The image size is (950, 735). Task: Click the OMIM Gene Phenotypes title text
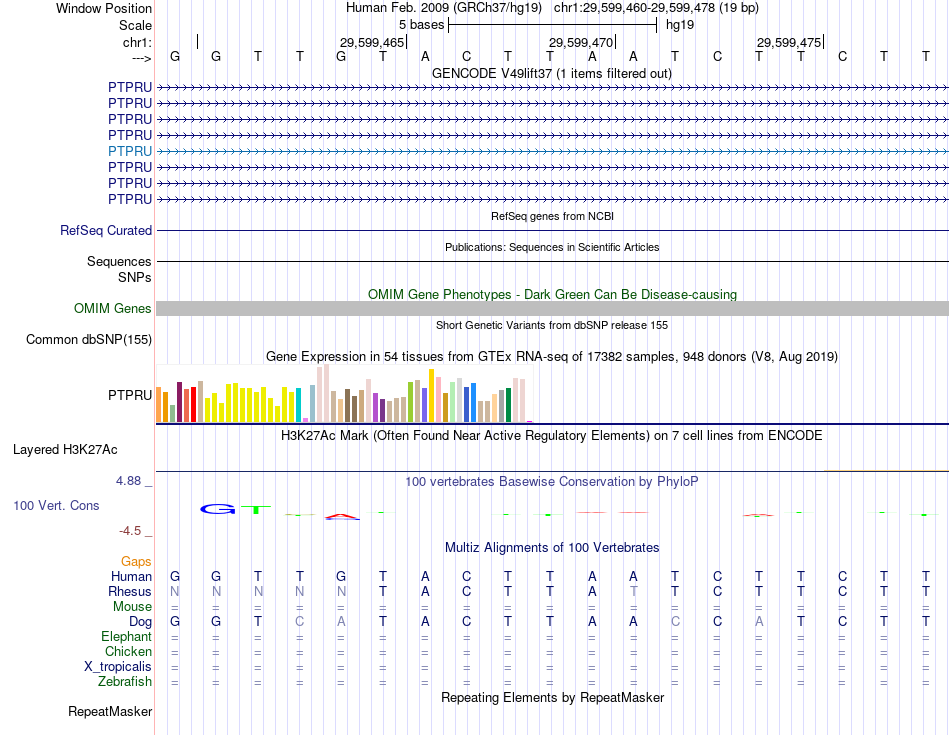pyautogui.click(x=552, y=294)
